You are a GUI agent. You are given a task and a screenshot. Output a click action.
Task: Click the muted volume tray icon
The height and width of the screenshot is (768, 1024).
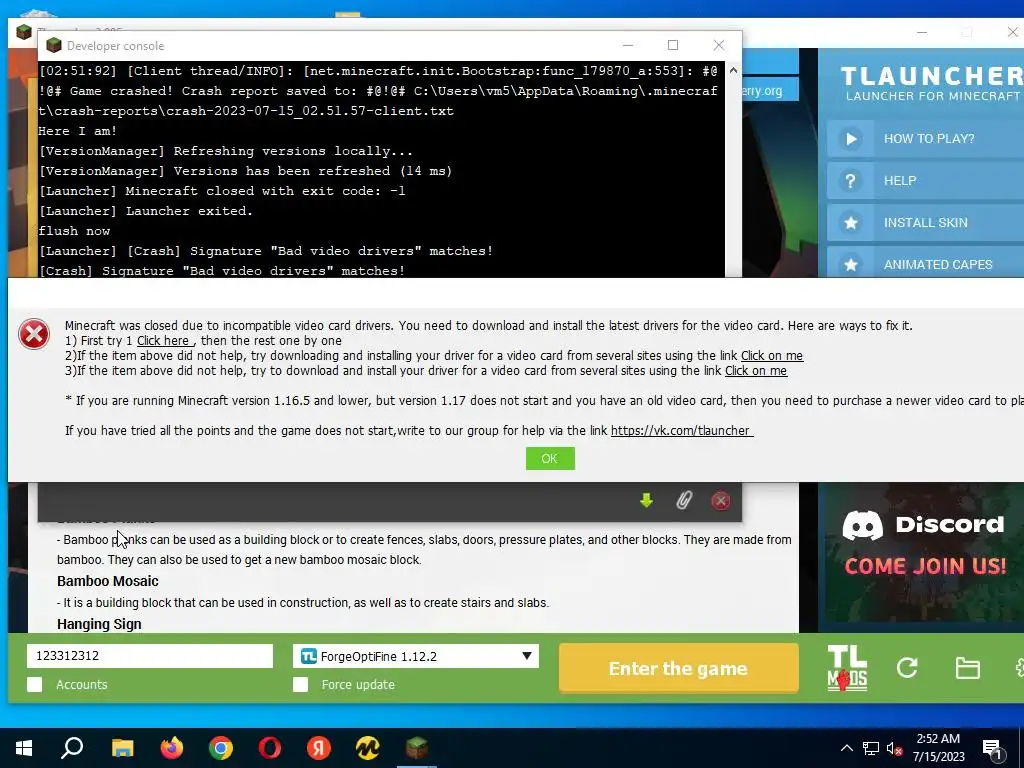coord(895,748)
